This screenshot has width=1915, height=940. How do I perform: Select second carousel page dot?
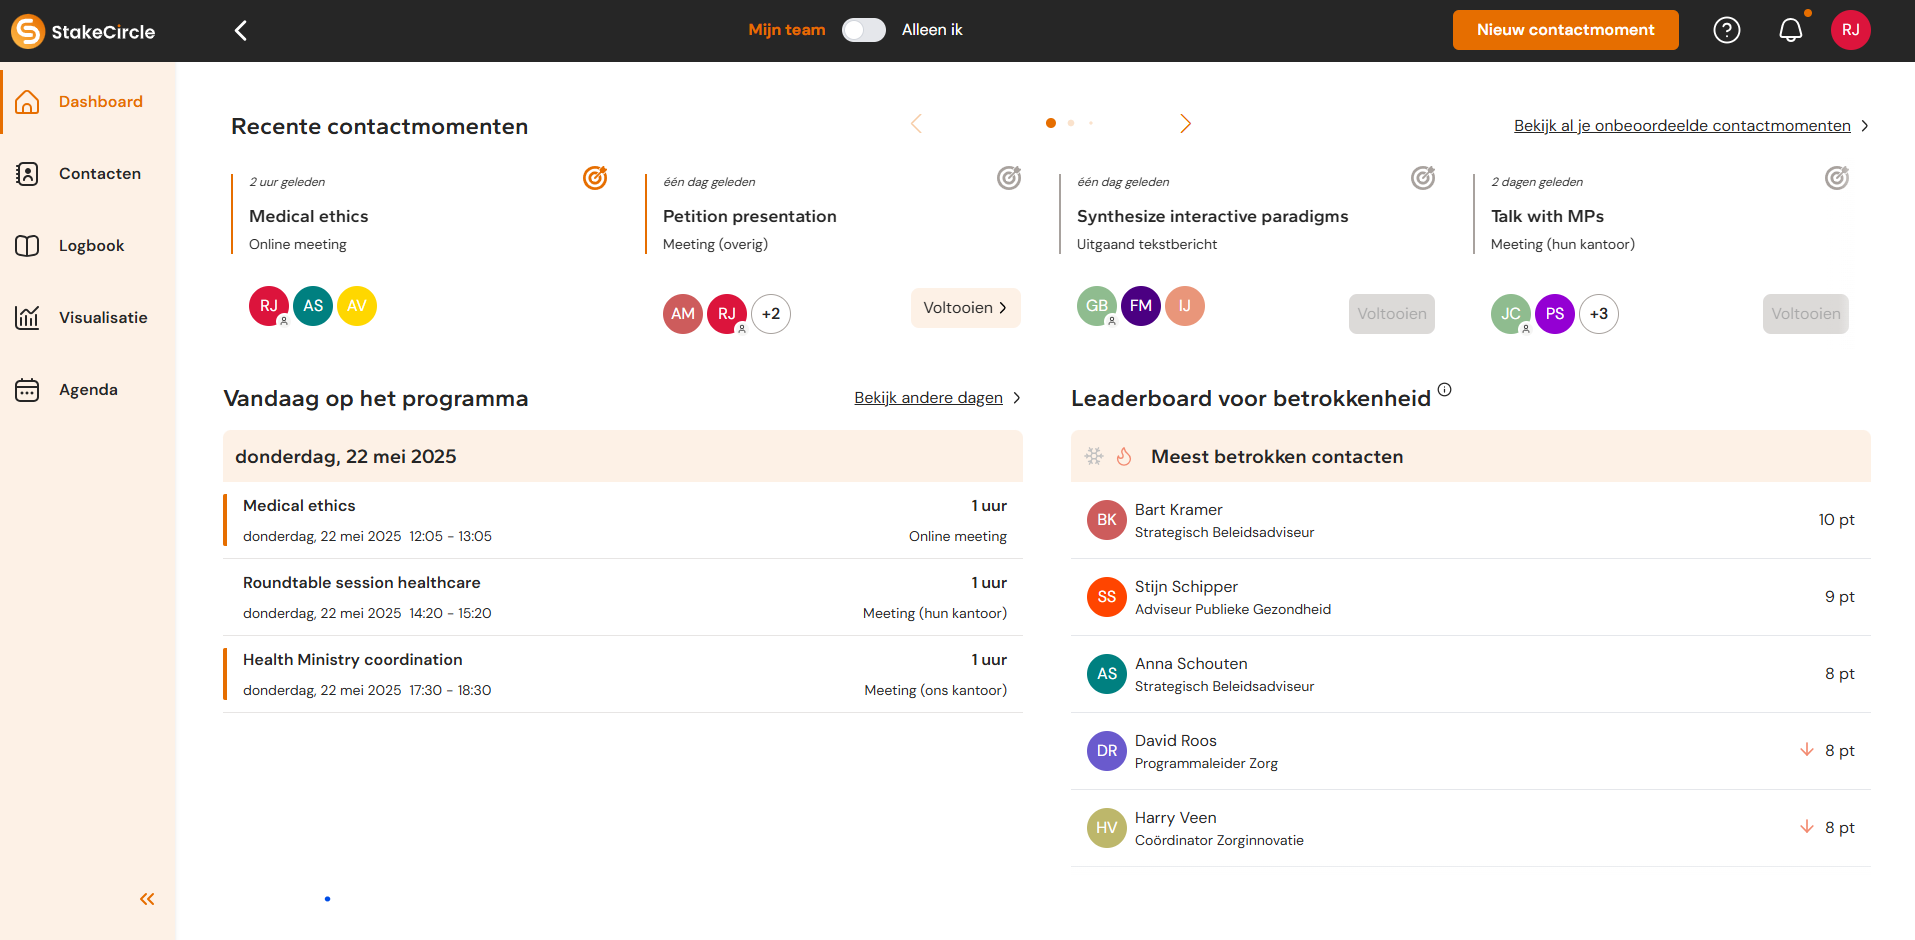click(x=1071, y=123)
